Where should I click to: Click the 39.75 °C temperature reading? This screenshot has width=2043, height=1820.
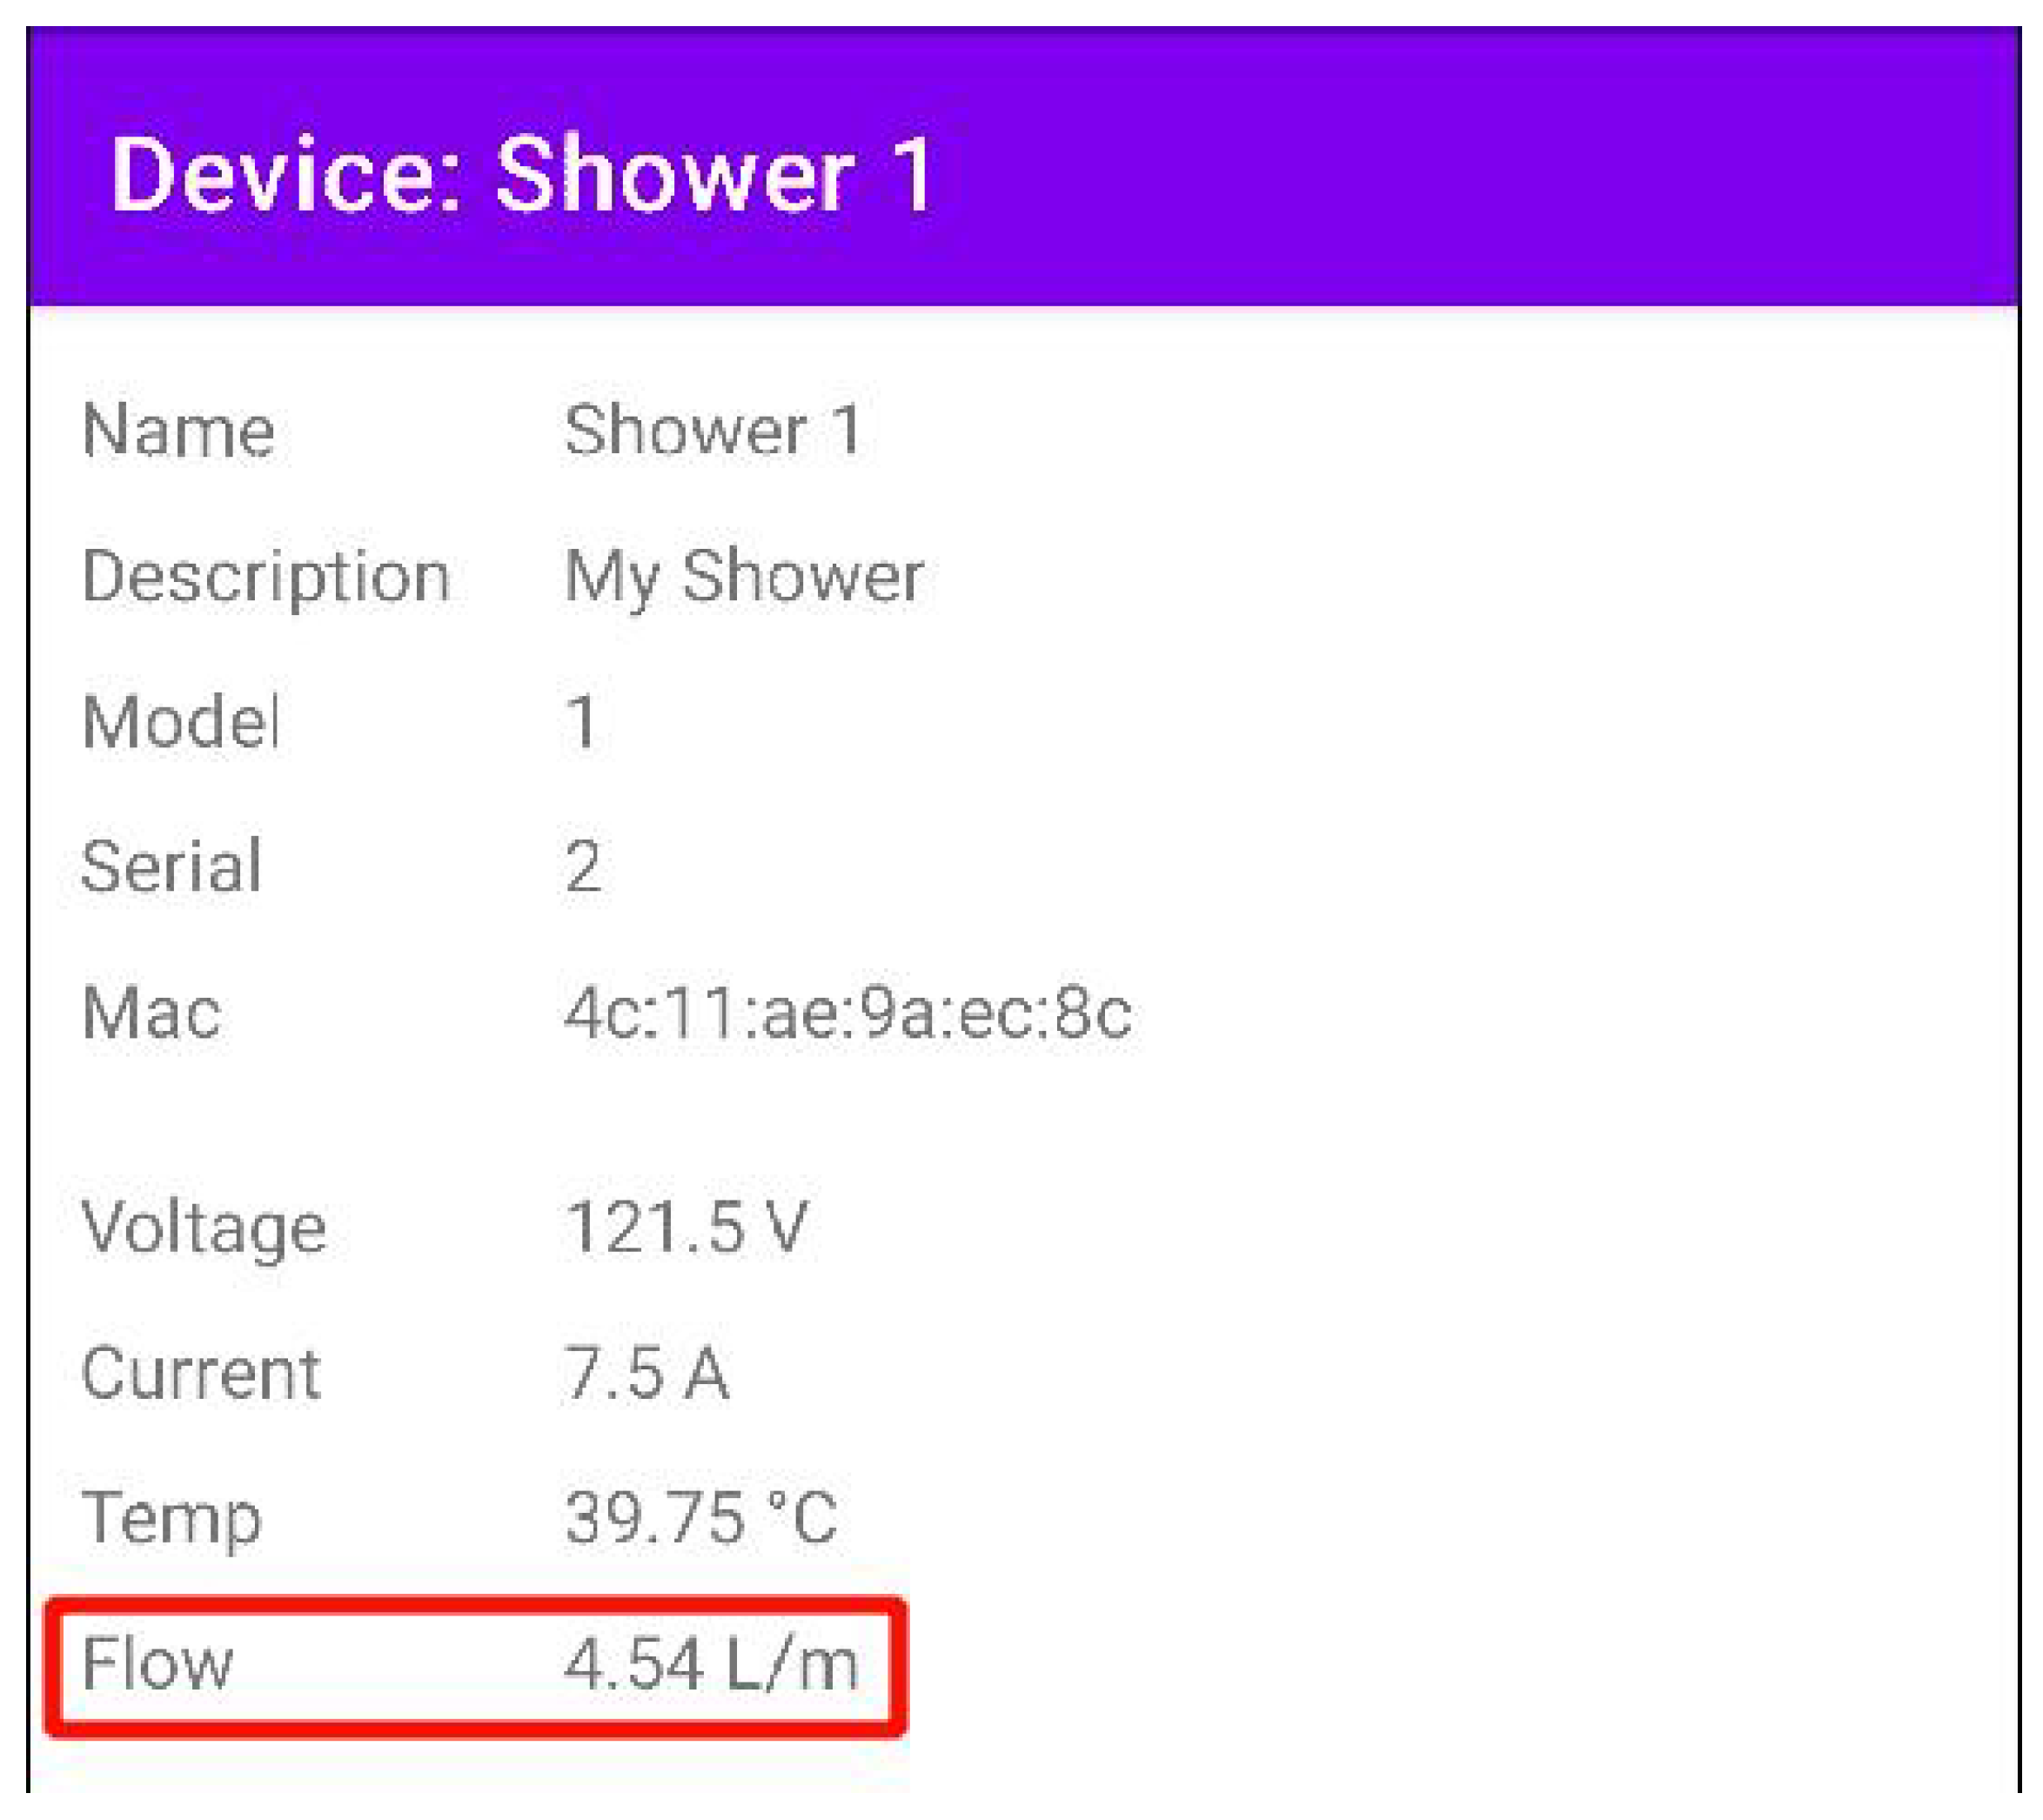(x=701, y=1517)
